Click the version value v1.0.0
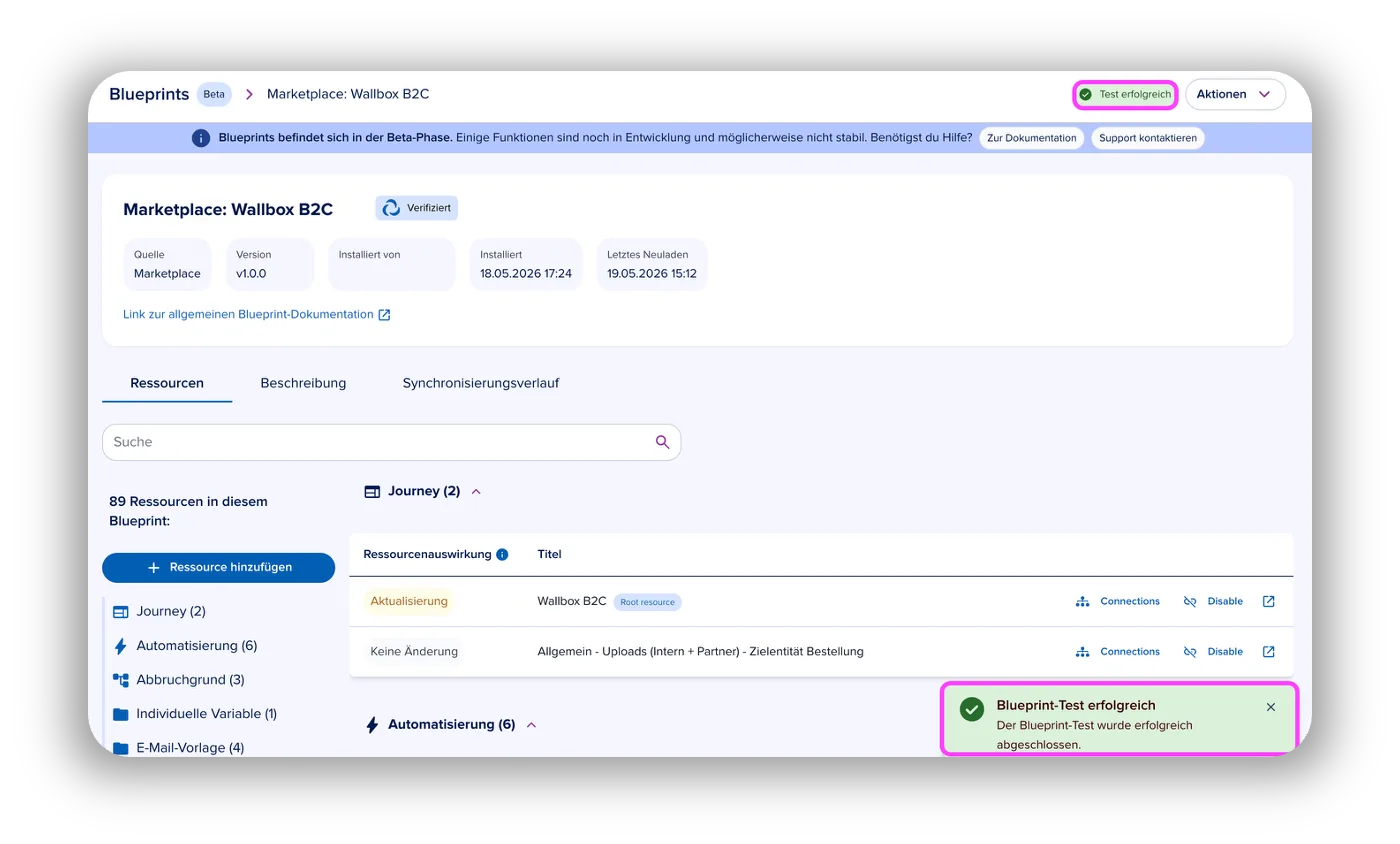 click(x=251, y=273)
